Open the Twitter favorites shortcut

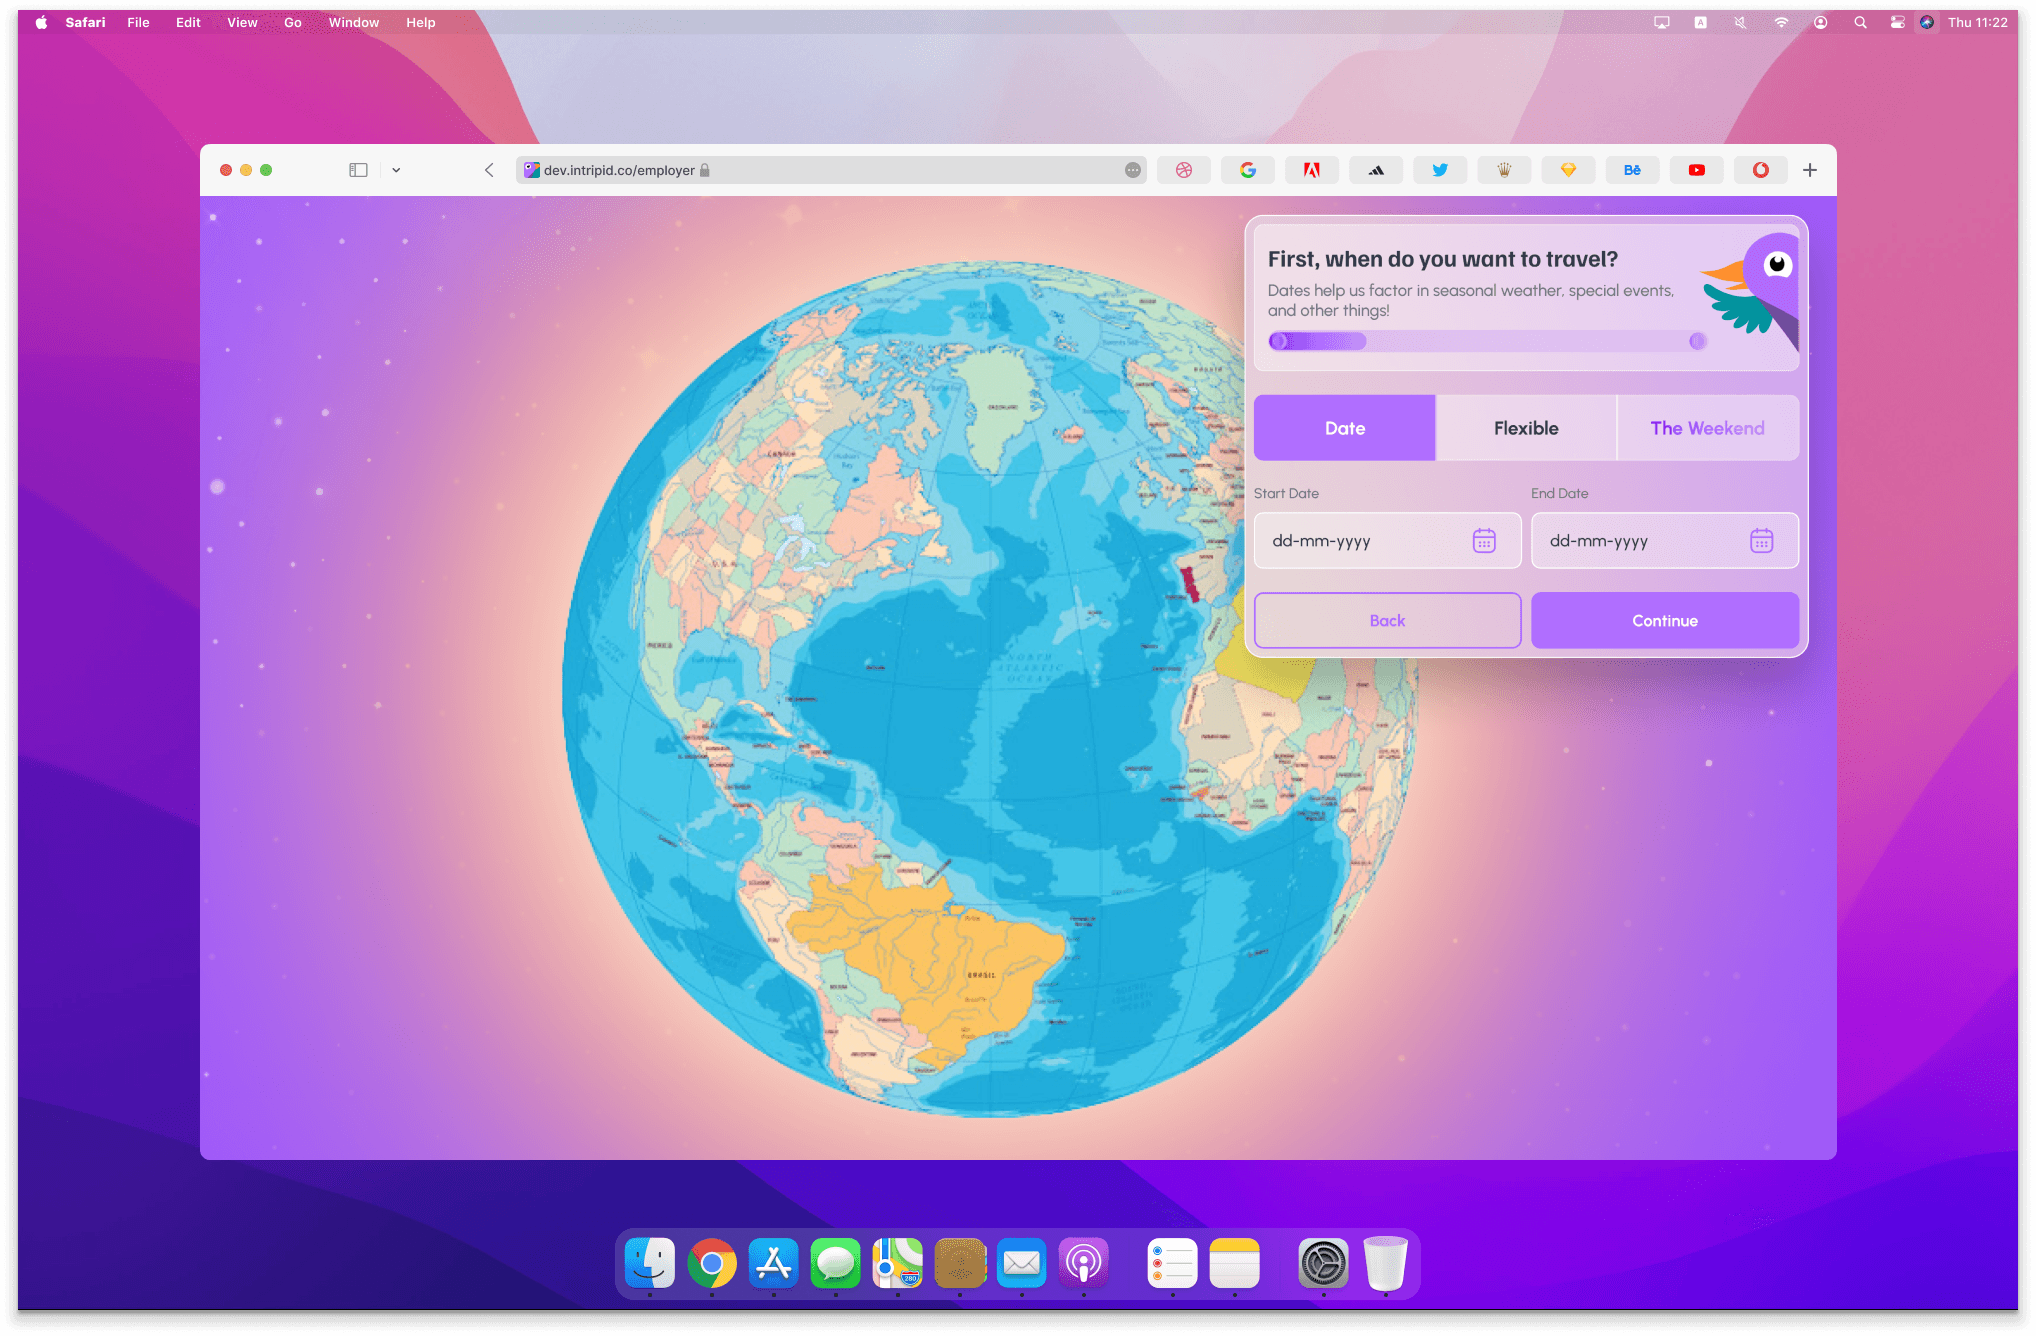point(1440,170)
